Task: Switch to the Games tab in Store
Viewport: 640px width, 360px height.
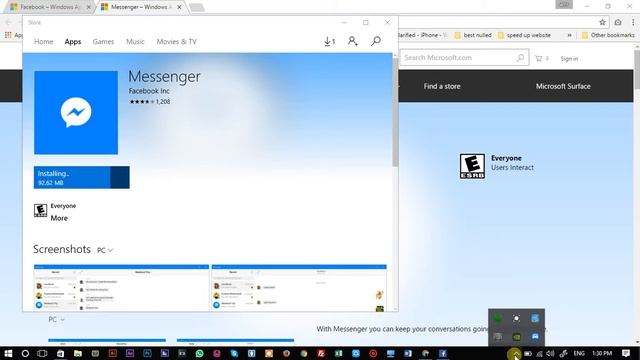Action: click(x=103, y=42)
